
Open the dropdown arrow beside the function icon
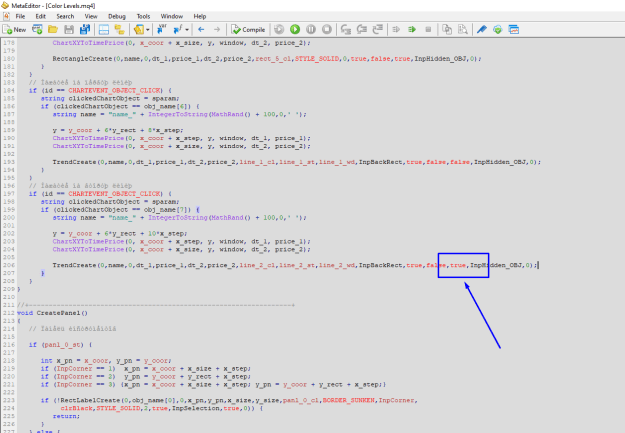pyautogui.click(x=187, y=30)
